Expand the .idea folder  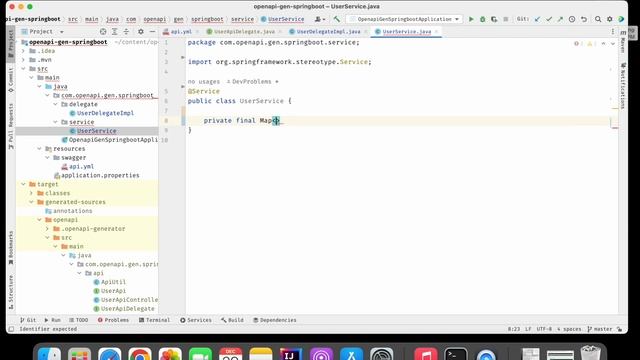23,51
